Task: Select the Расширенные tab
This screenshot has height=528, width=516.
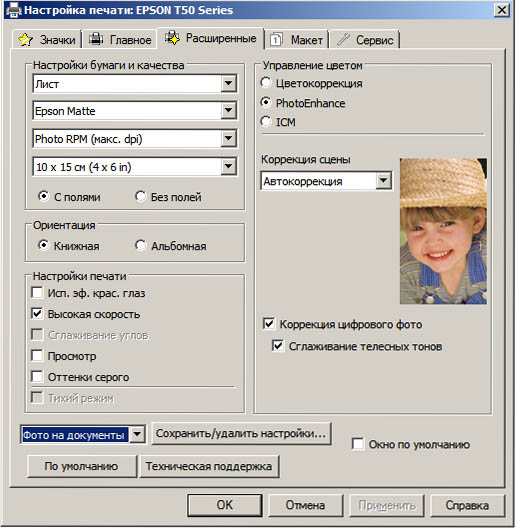Action: (x=211, y=38)
